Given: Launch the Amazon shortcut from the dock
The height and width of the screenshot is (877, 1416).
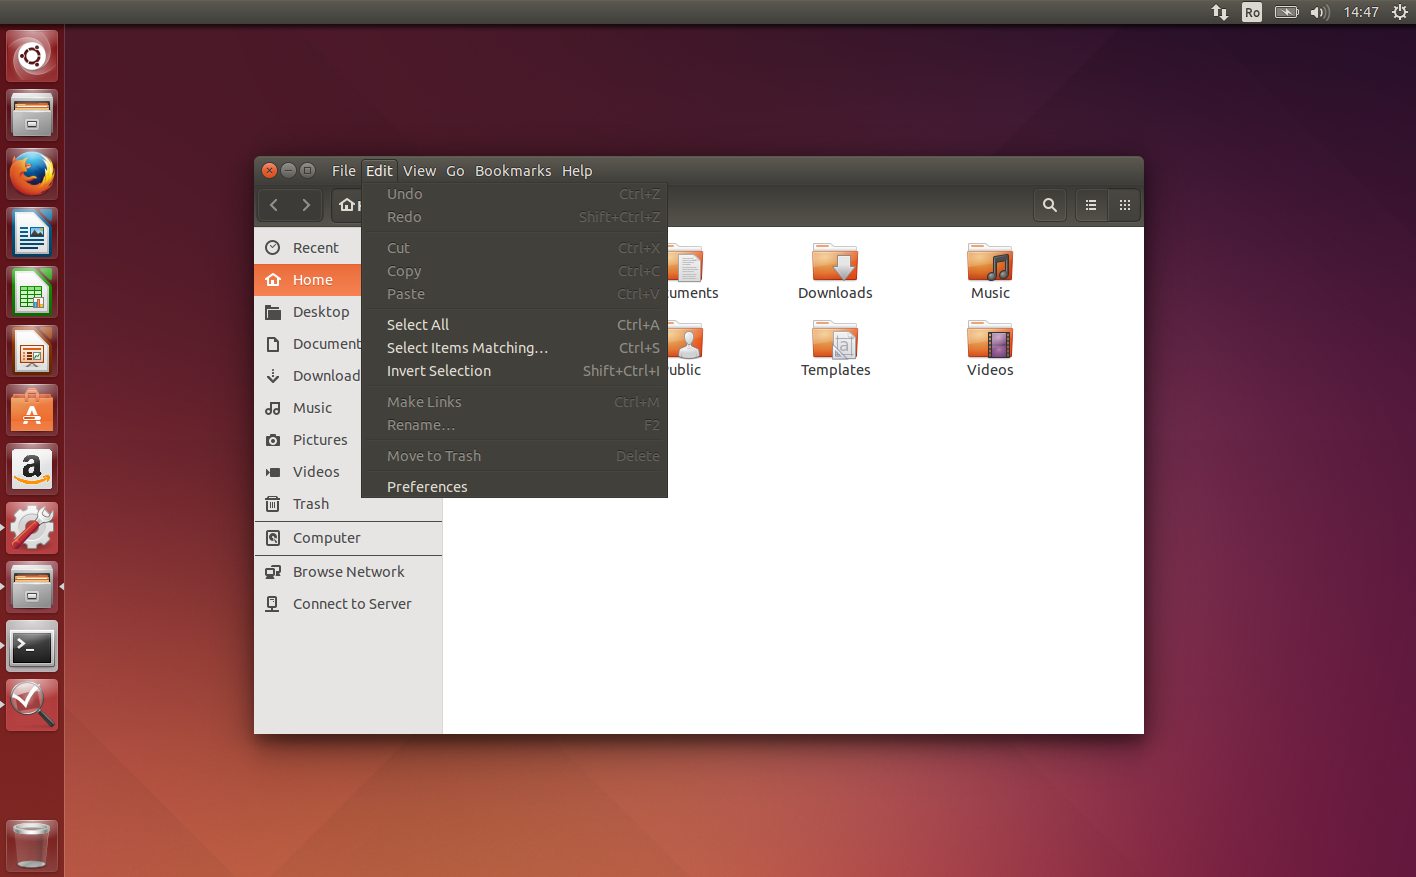Looking at the screenshot, I should 32,468.
